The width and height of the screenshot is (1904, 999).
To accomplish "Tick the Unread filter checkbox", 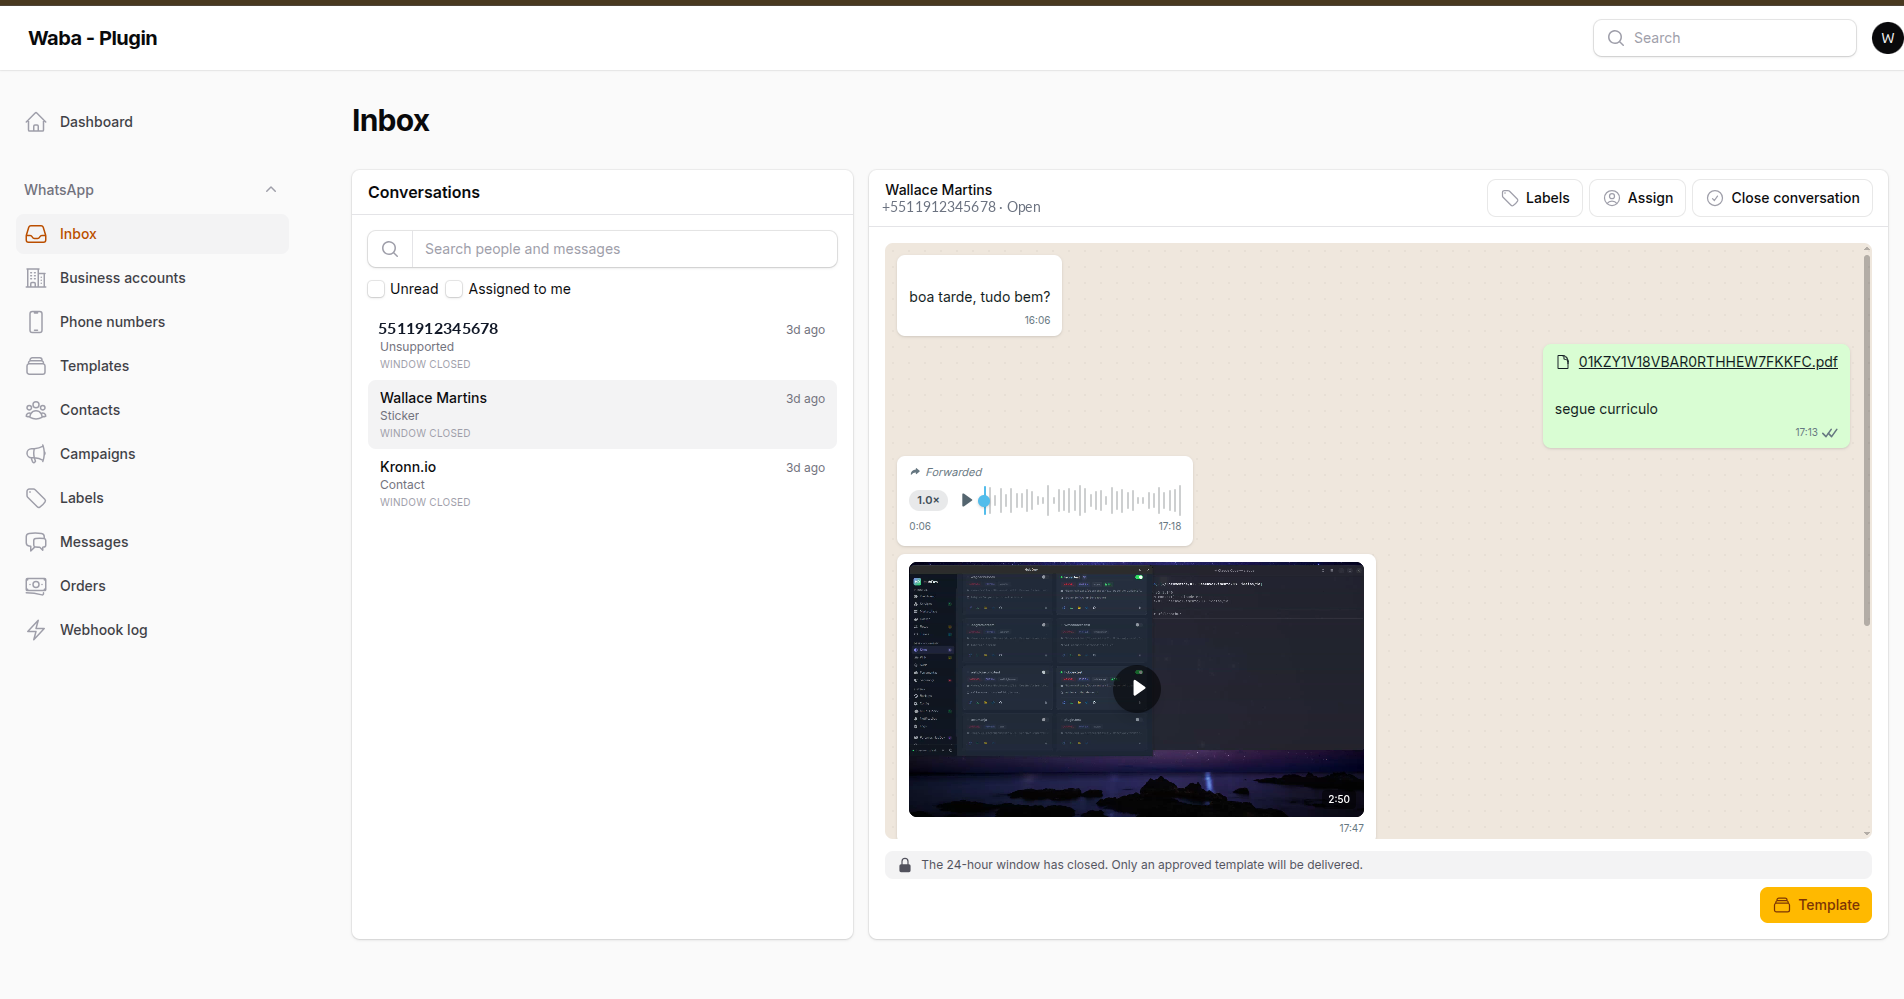I will click(376, 289).
